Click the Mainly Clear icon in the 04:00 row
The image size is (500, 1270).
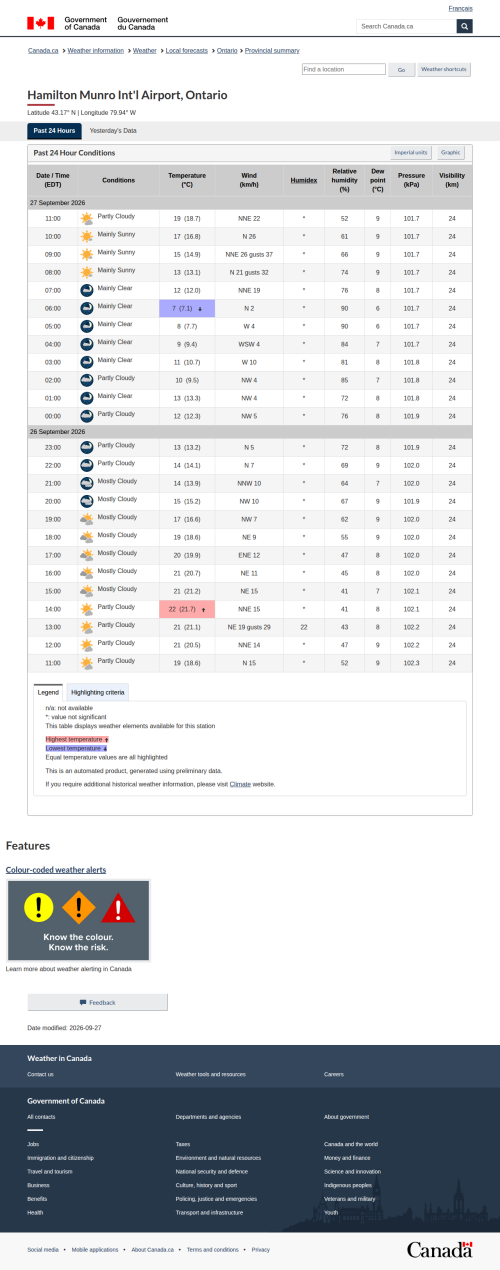87,344
